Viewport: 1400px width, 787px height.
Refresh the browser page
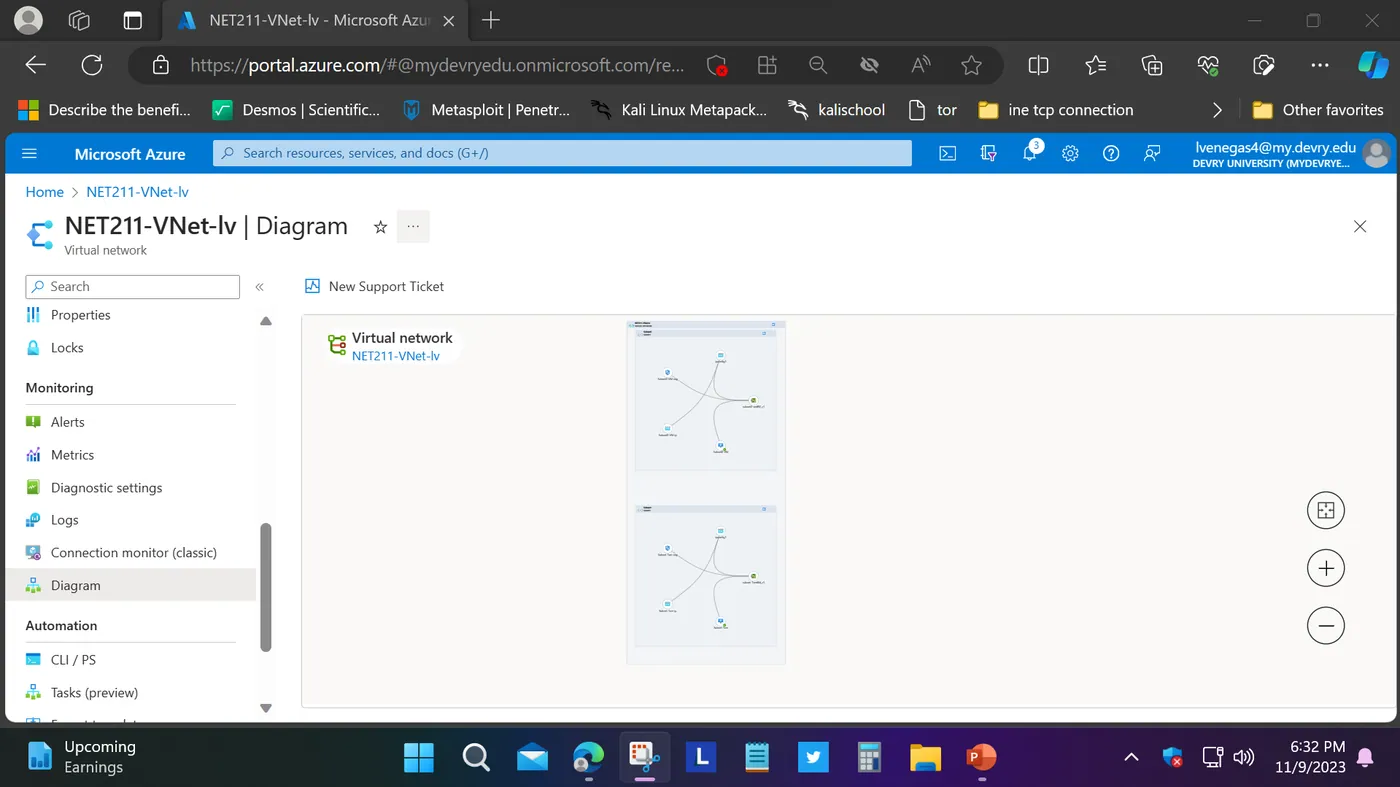tap(92, 65)
